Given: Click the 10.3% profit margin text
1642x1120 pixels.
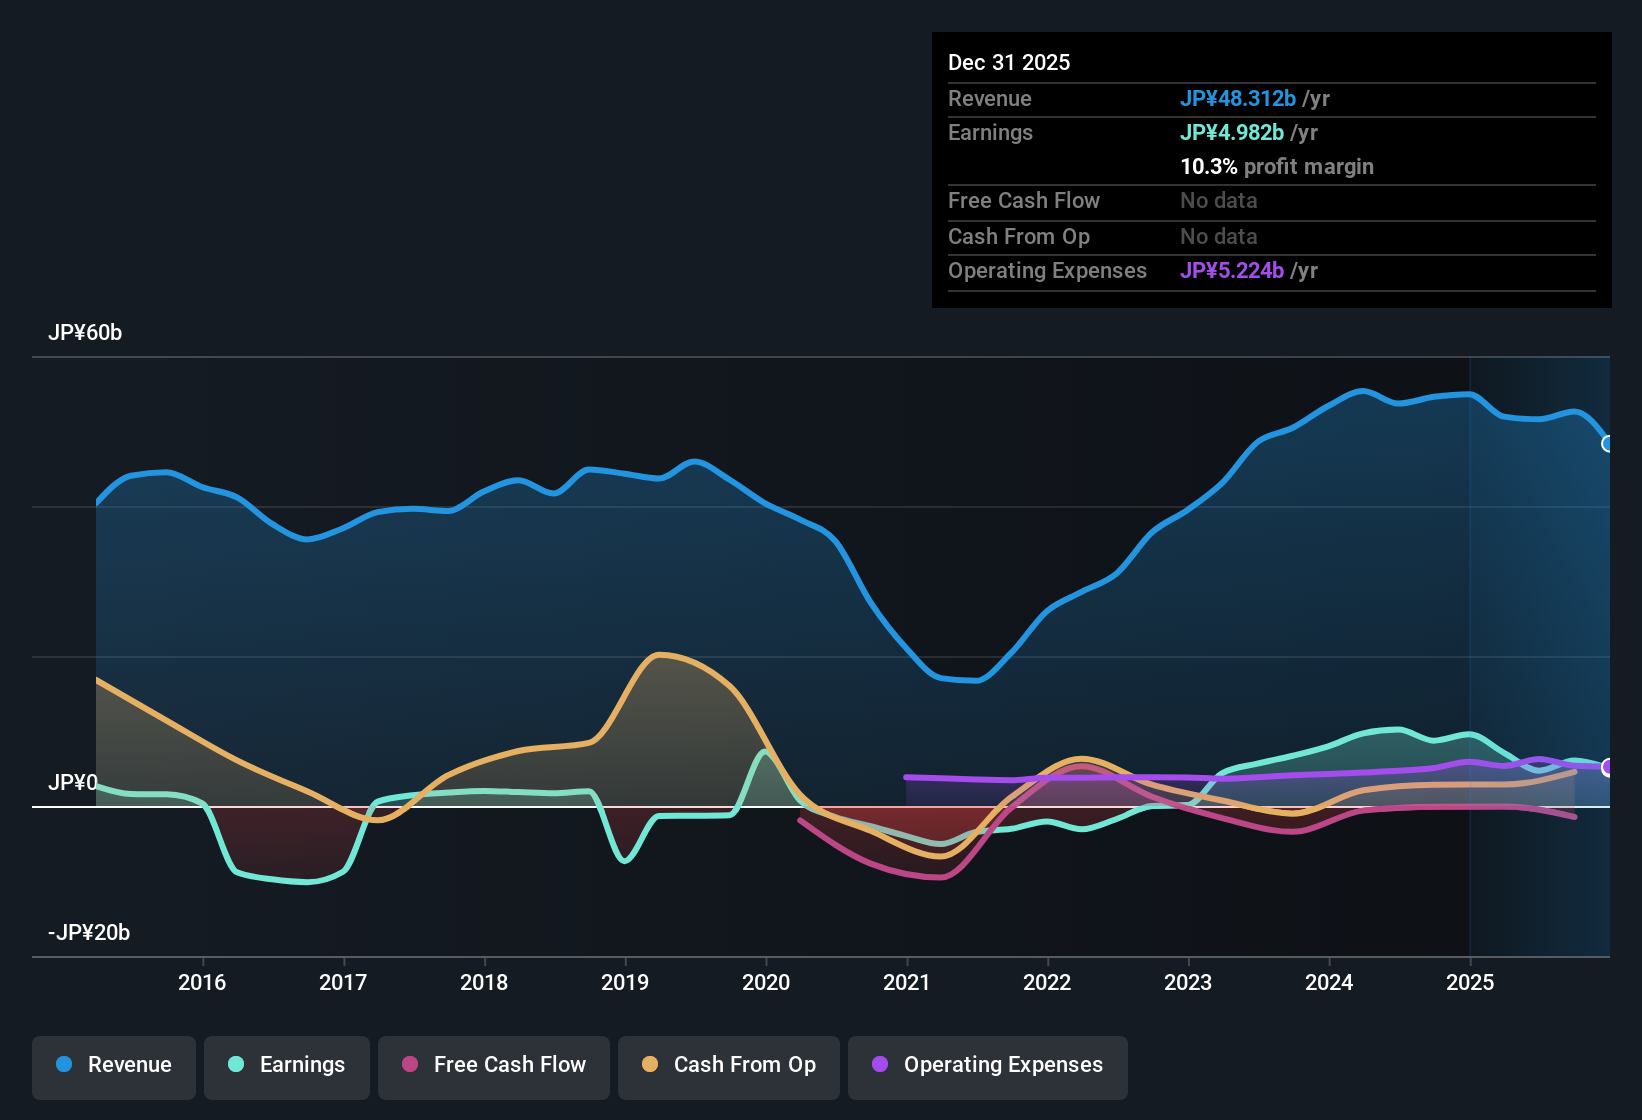Looking at the screenshot, I should (1277, 167).
